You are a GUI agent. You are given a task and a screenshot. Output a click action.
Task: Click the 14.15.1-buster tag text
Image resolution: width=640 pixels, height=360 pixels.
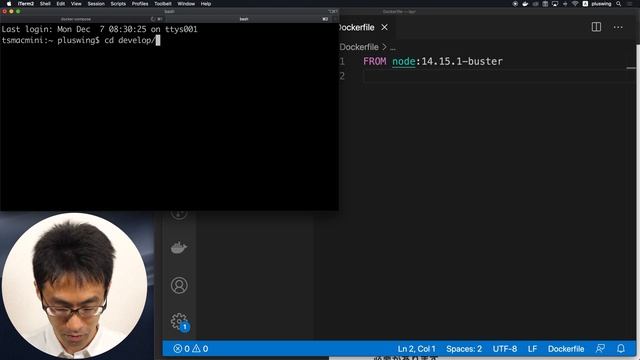coord(462,61)
